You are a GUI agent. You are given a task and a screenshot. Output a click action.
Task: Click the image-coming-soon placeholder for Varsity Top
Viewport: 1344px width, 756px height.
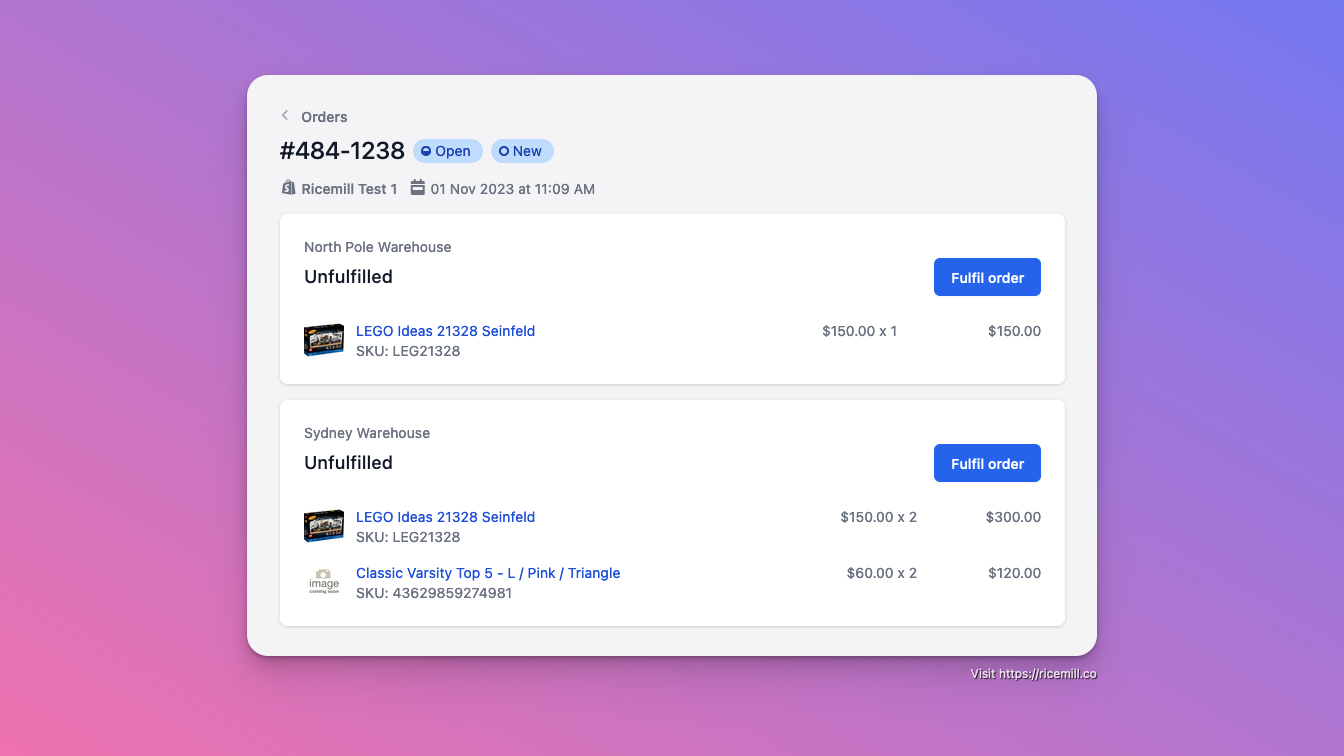click(x=324, y=582)
